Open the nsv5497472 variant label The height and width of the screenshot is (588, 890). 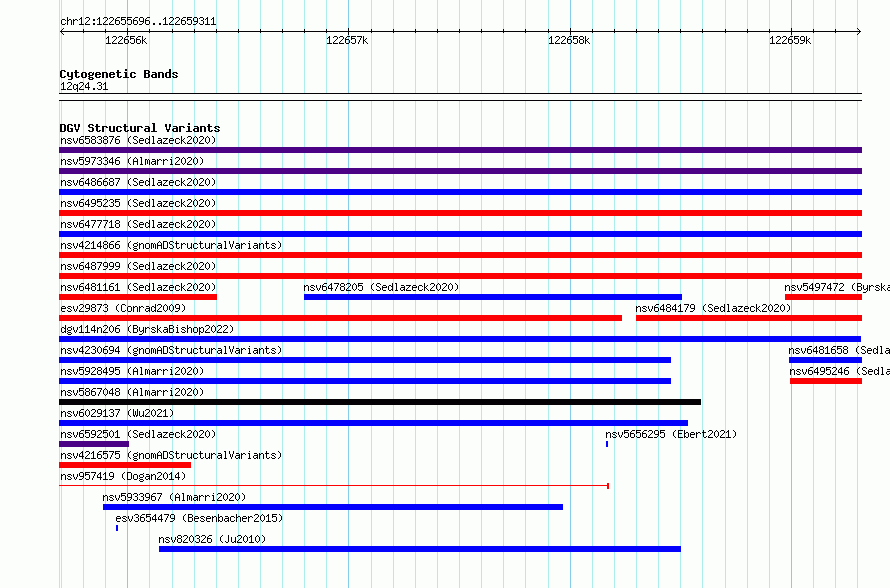click(x=837, y=287)
